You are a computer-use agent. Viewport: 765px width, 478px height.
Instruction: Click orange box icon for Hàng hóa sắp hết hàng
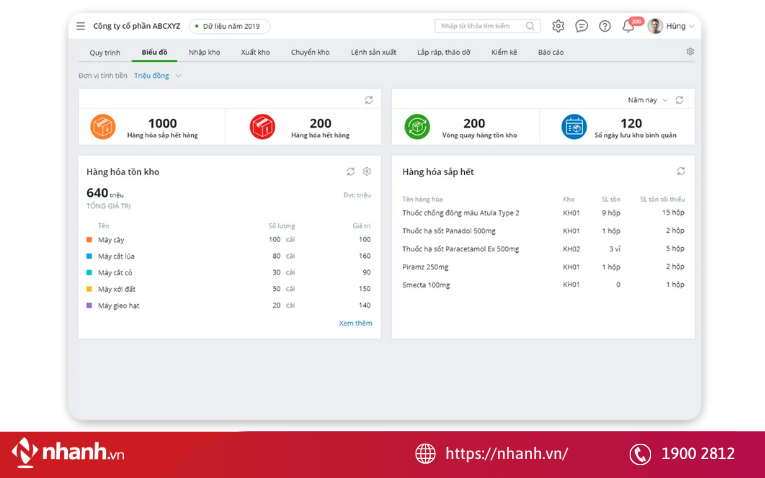pos(103,127)
